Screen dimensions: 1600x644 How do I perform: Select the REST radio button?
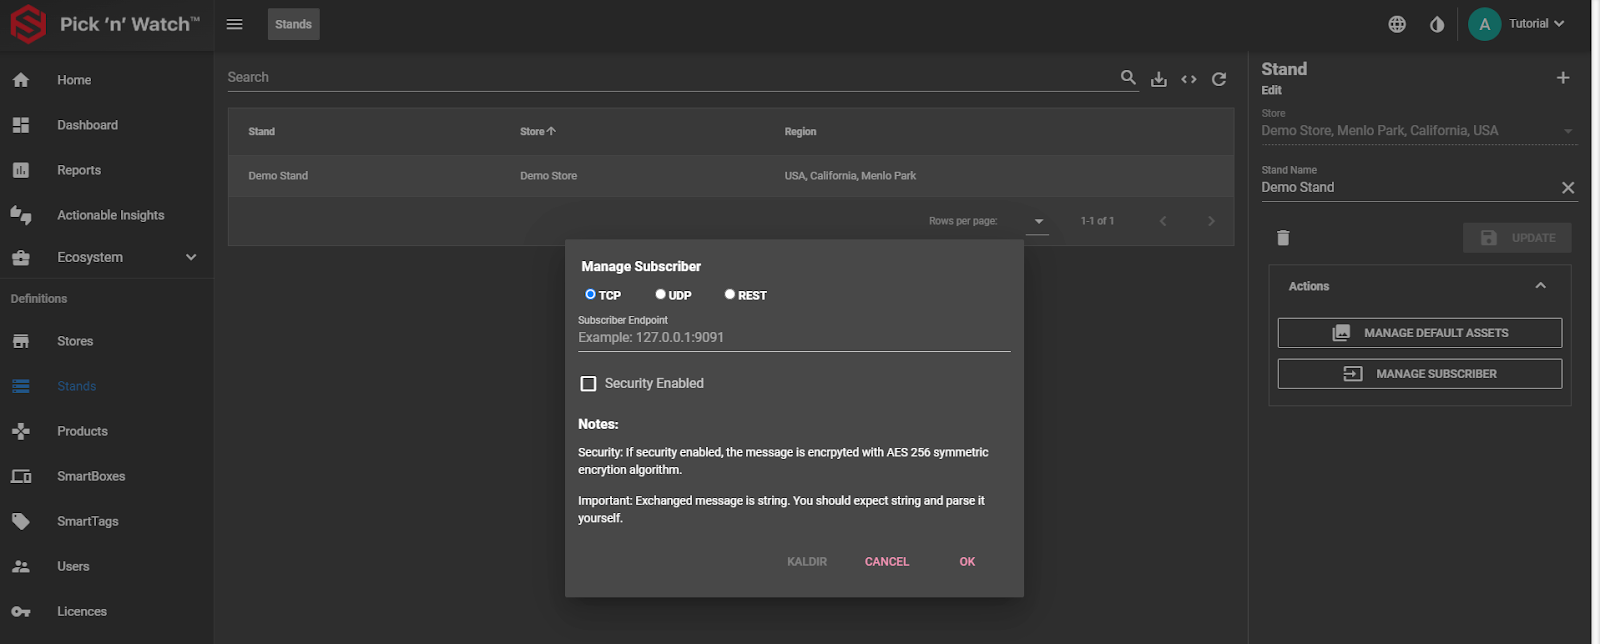click(730, 294)
